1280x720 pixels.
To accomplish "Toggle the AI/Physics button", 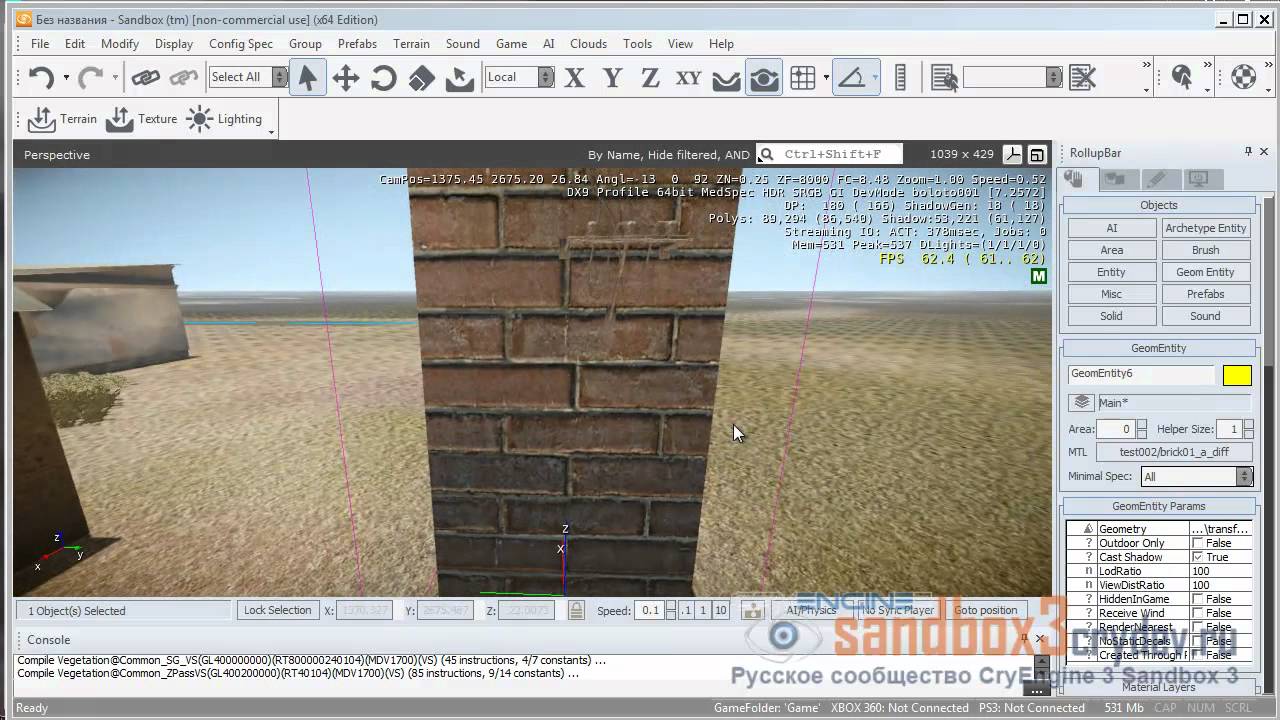I will [x=811, y=610].
